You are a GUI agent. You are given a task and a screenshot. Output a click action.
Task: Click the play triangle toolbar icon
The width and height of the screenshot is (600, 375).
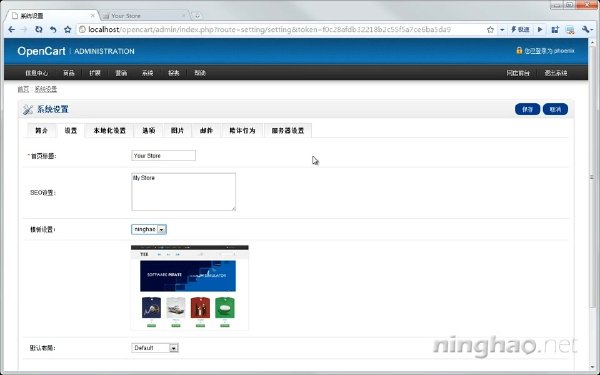pos(540,29)
